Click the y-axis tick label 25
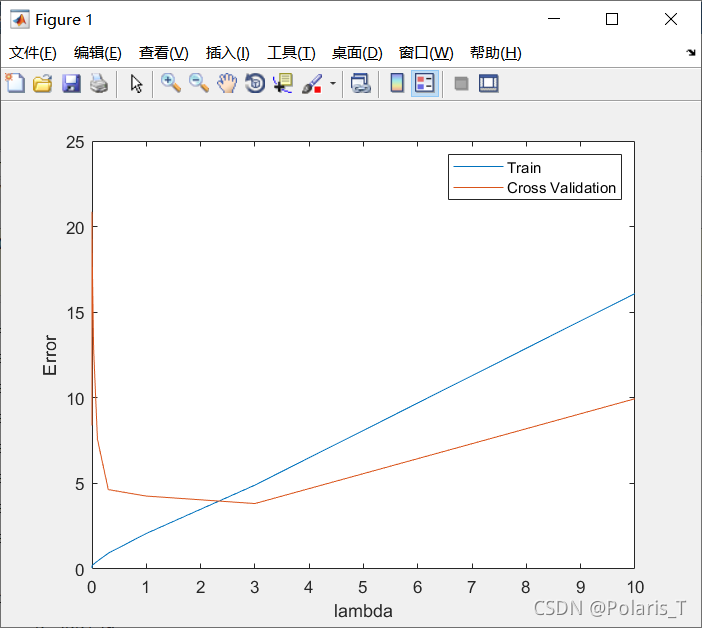 coord(75,142)
